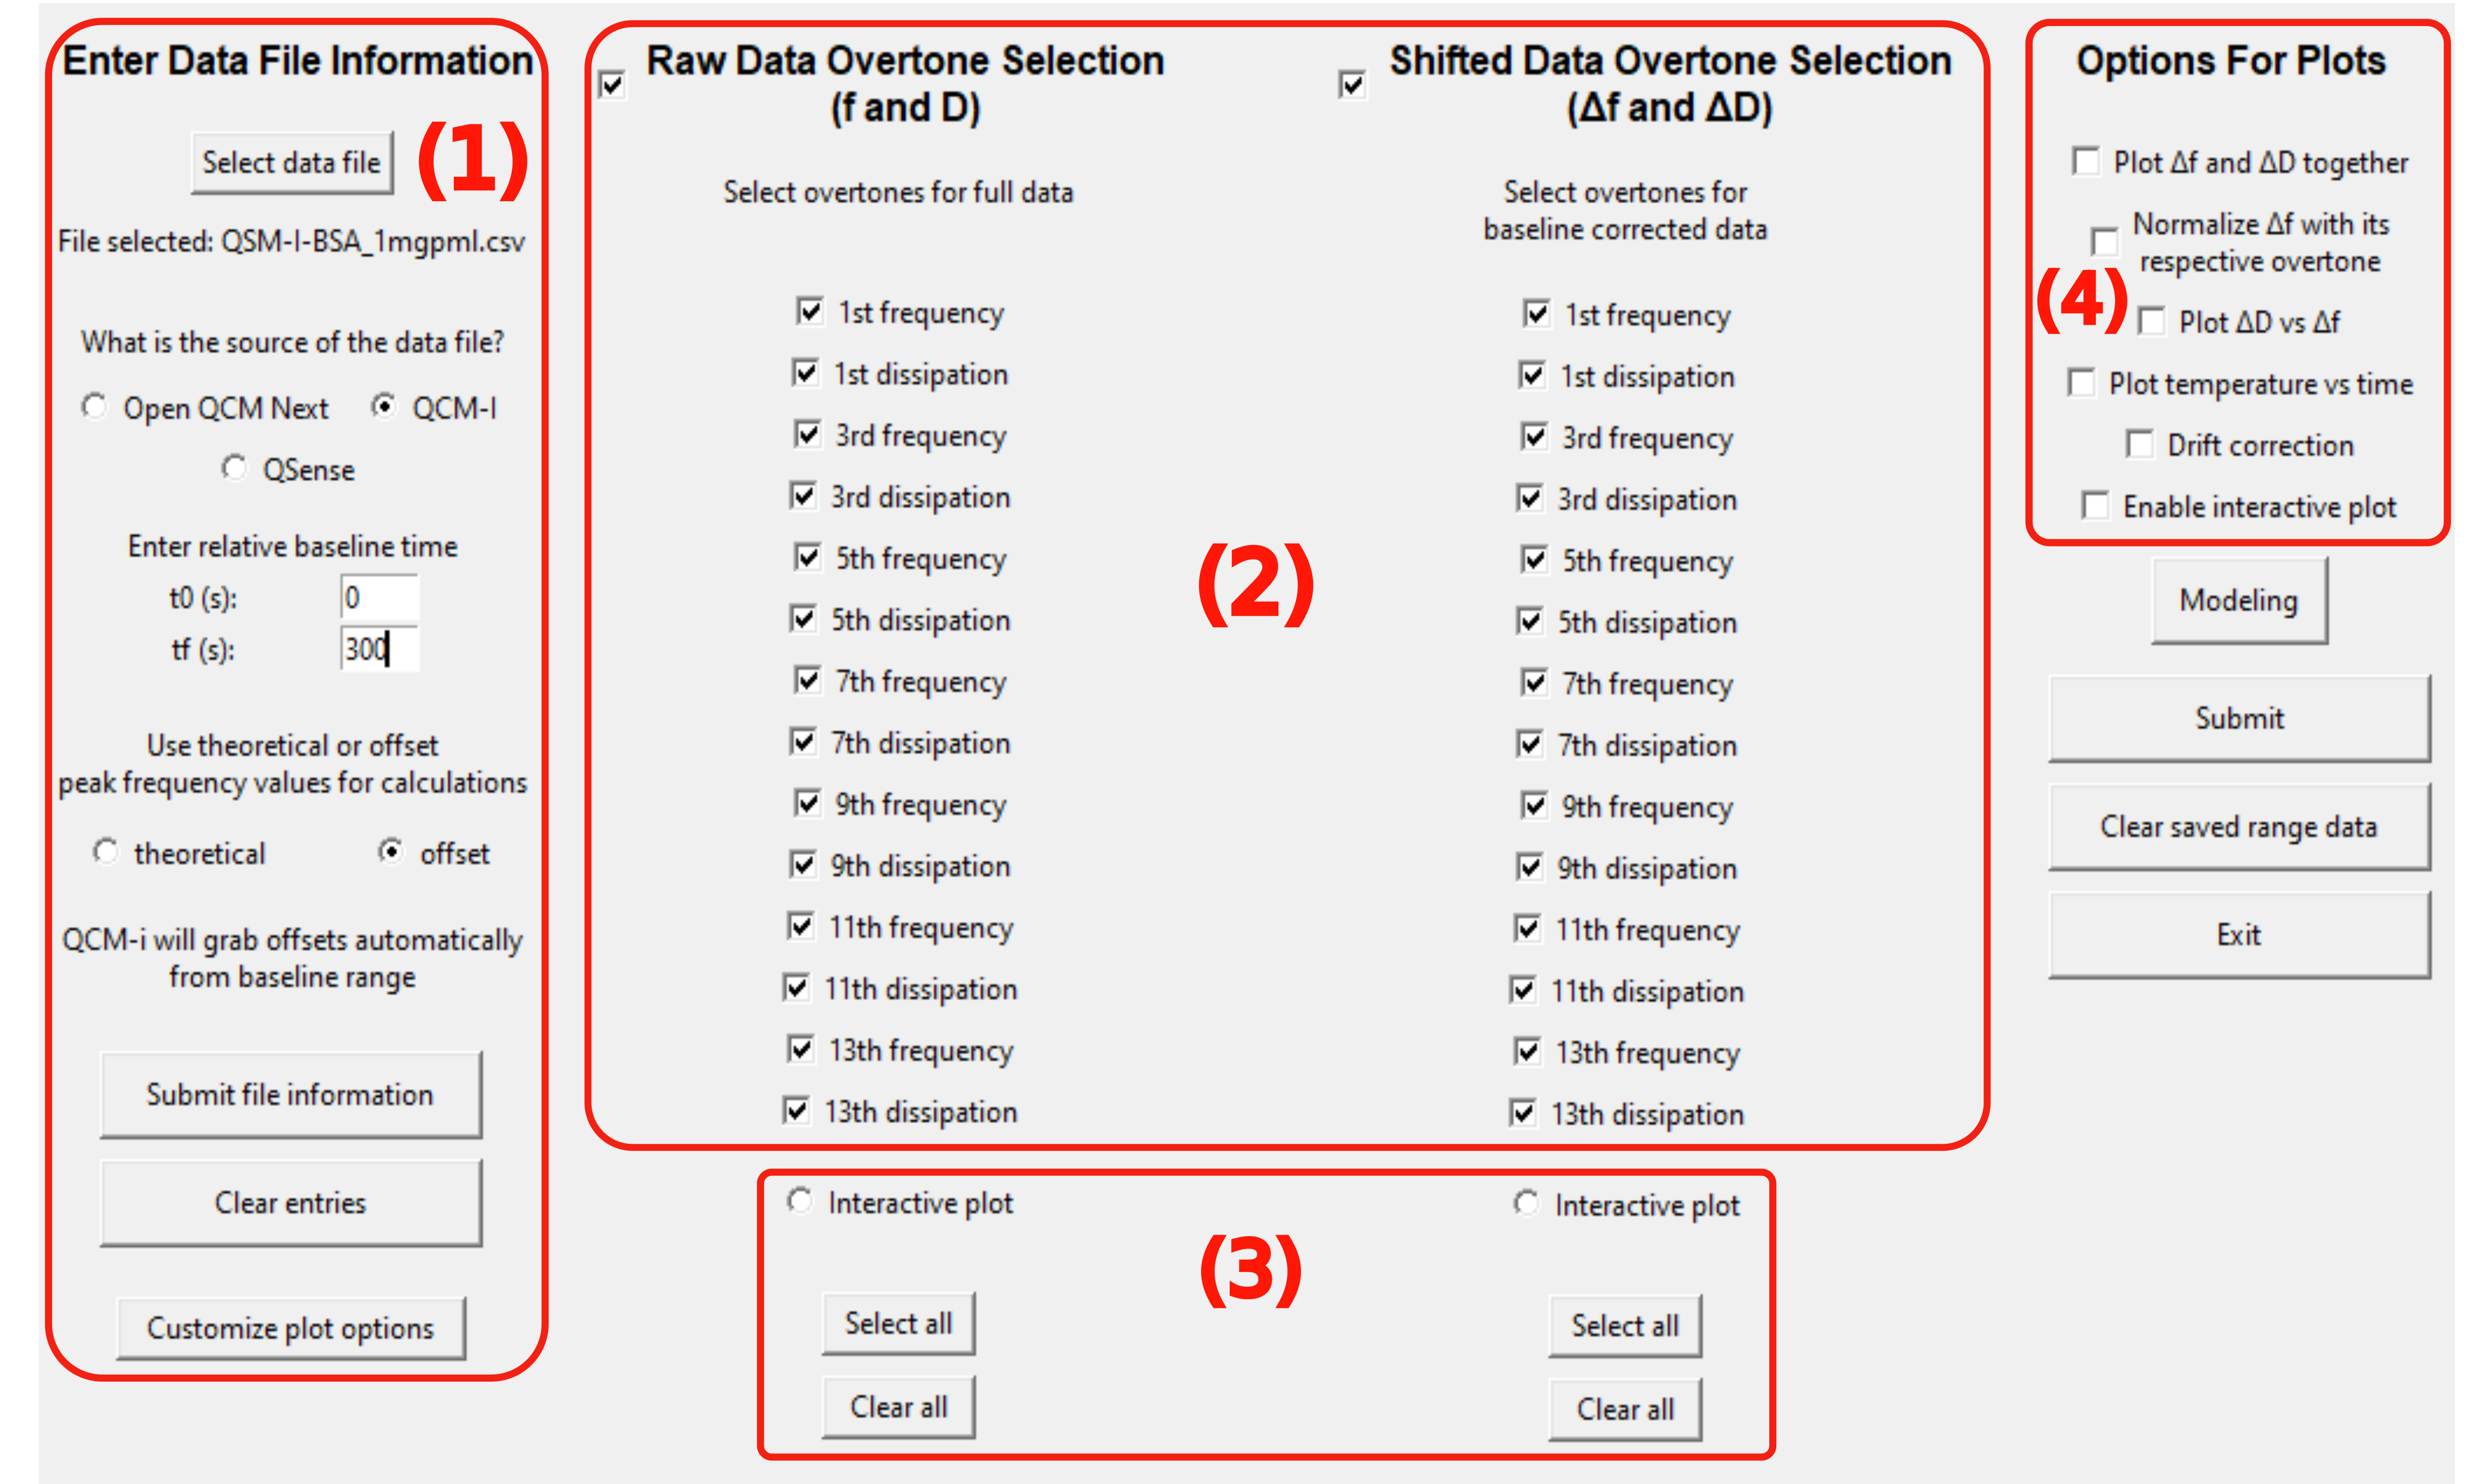Image resolution: width=2490 pixels, height=1484 pixels.
Task: Choose theoretical peak frequency values
Action: click(x=107, y=851)
